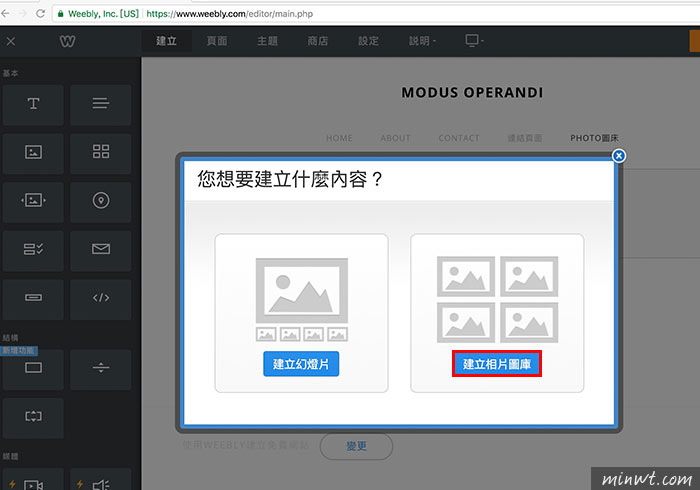The height and width of the screenshot is (490, 700).
Task: Select the photo gallery grid thumbnail
Action: 497,299
